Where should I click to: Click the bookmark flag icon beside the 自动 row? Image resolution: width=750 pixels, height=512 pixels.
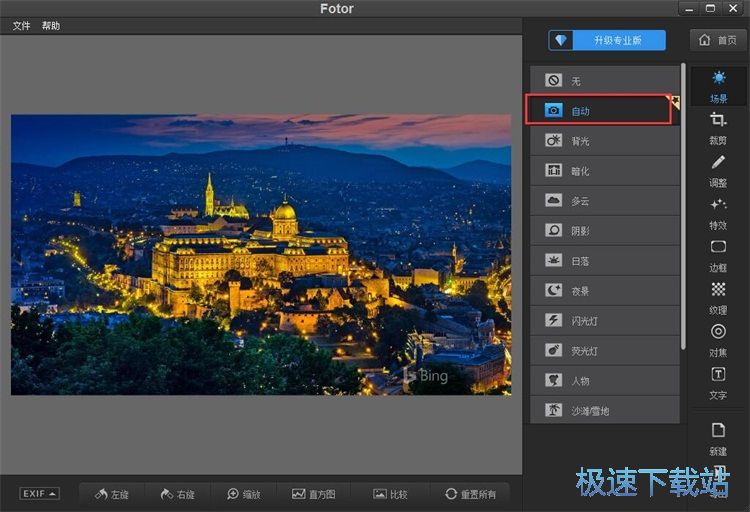click(675, 101)
